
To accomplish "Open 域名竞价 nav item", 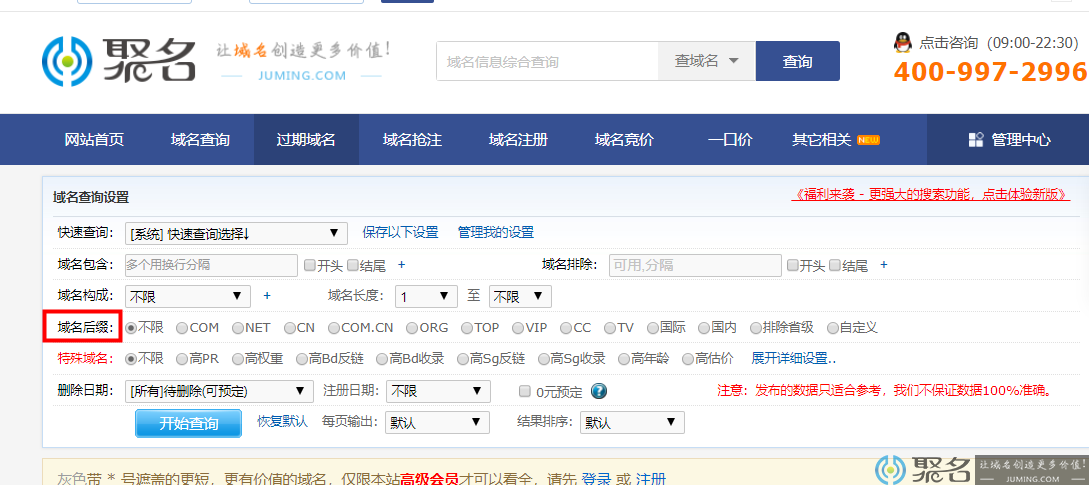I will tap(624, 140).
